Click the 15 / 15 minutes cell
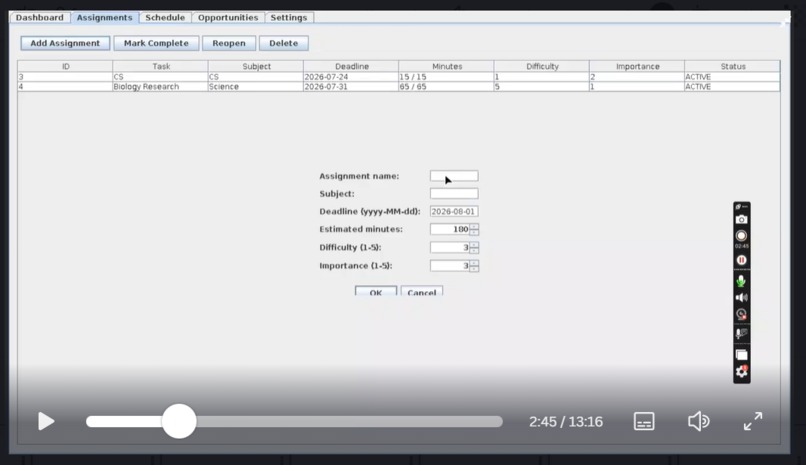Image resolution: width=806 pixels, height=465 pixels. click(446, 77)
